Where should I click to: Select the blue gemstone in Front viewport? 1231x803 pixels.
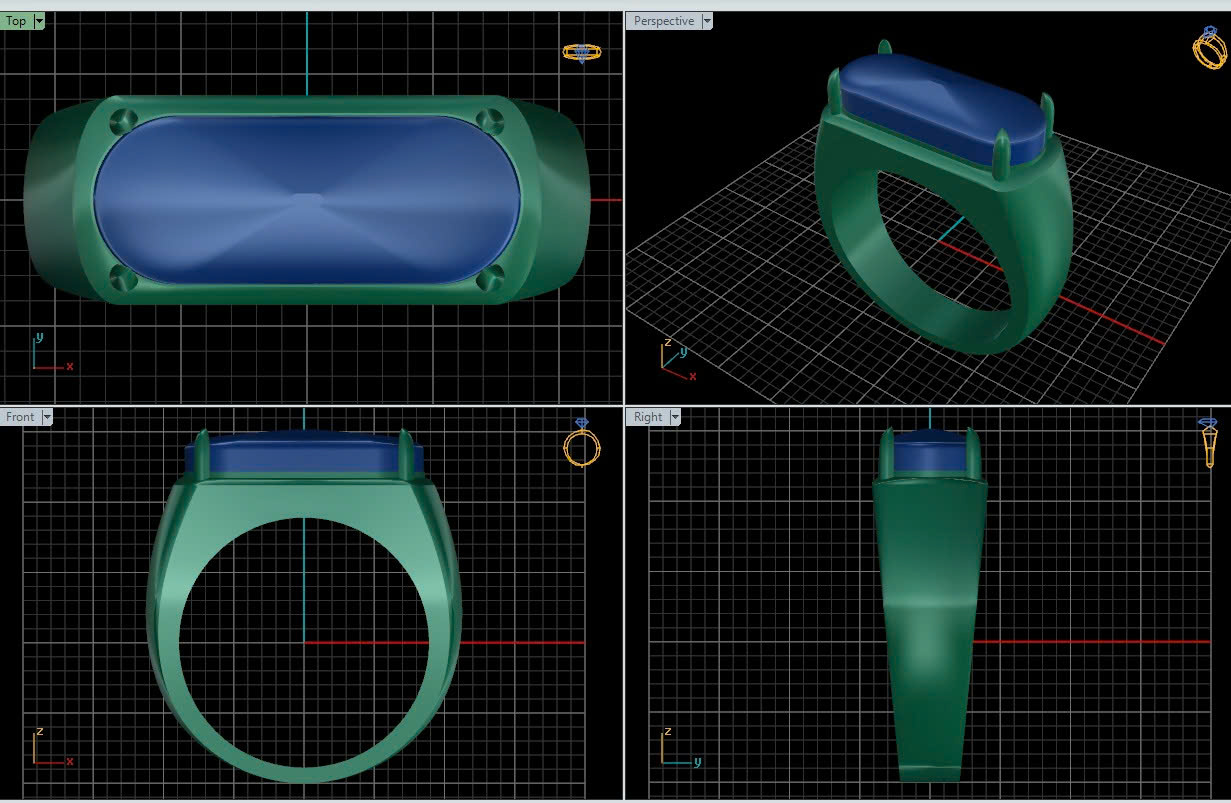click(x=305, y=453)
